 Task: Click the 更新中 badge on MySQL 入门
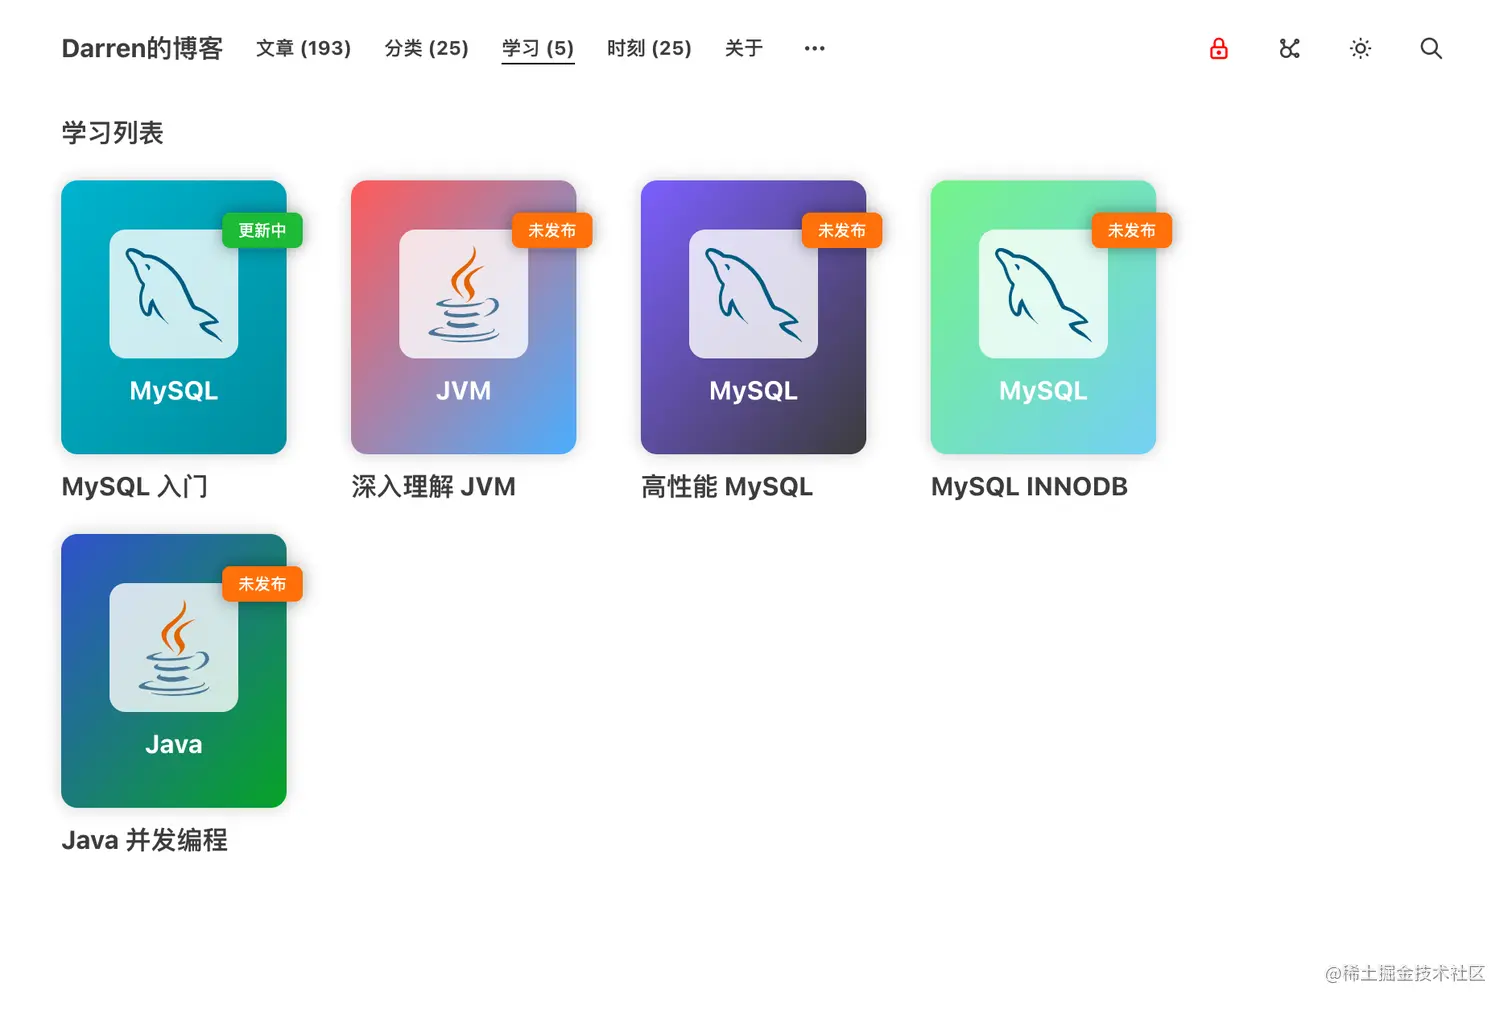(261, 230)
